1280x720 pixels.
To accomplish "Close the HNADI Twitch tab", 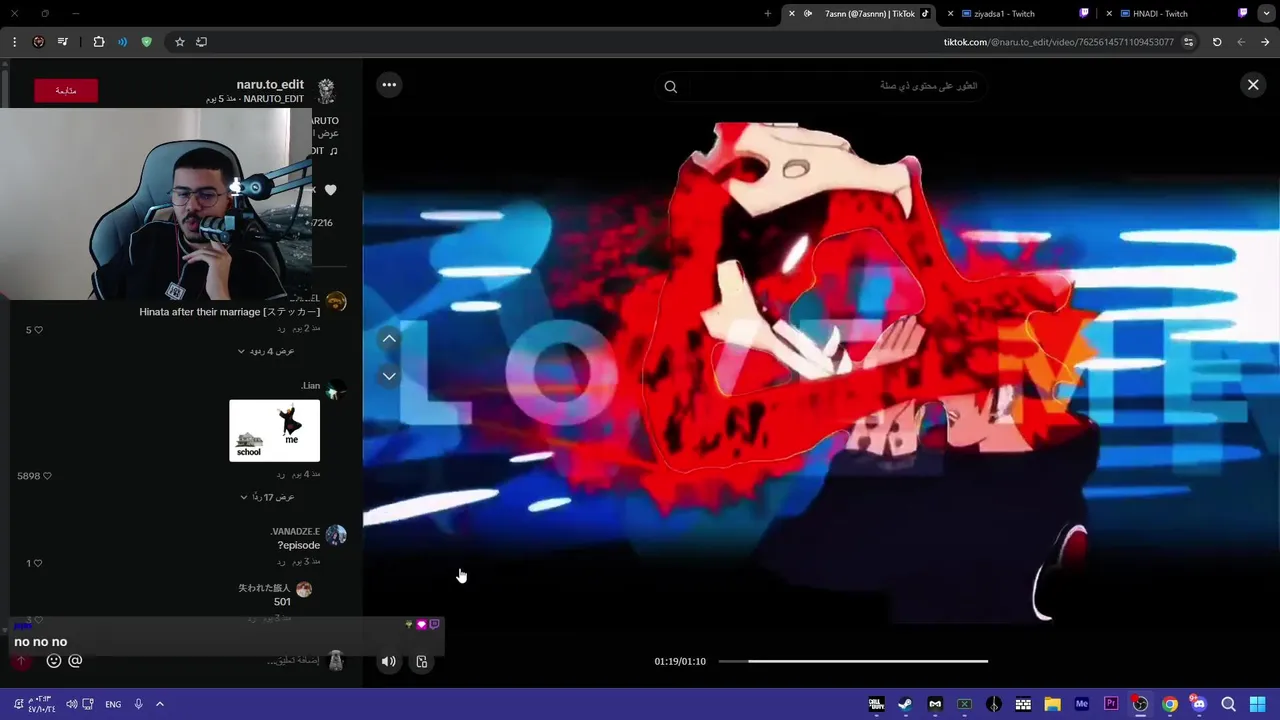I will tap(1109, 14).
